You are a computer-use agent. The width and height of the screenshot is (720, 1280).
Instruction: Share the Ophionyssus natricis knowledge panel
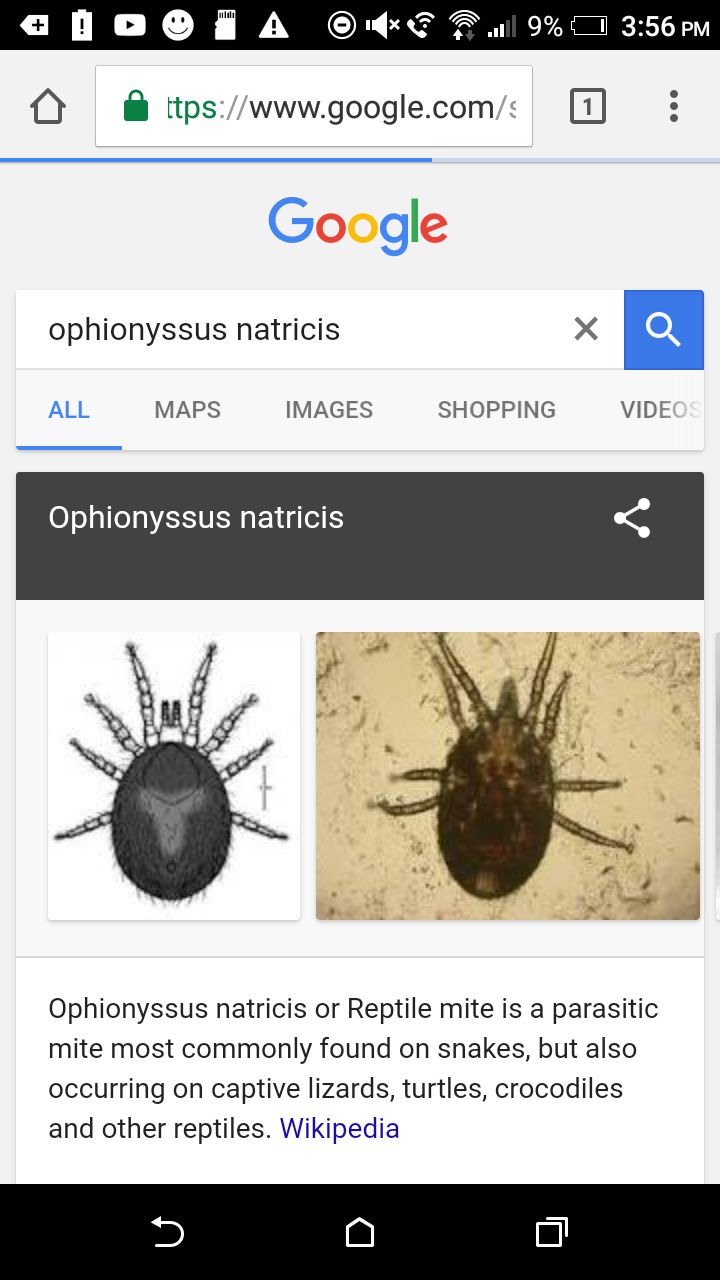coord(632,518)
